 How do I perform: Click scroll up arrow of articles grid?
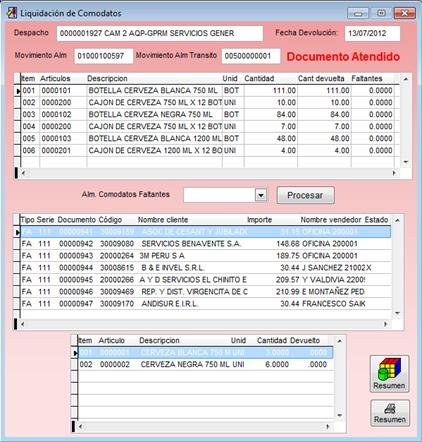click(x=406, y=79)
